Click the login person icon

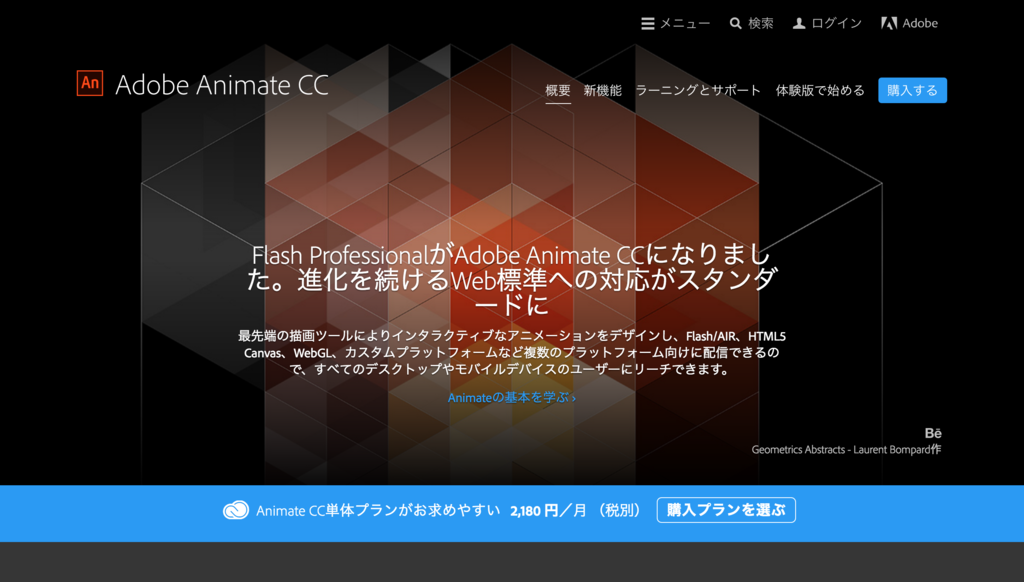(x=799, y=24)
